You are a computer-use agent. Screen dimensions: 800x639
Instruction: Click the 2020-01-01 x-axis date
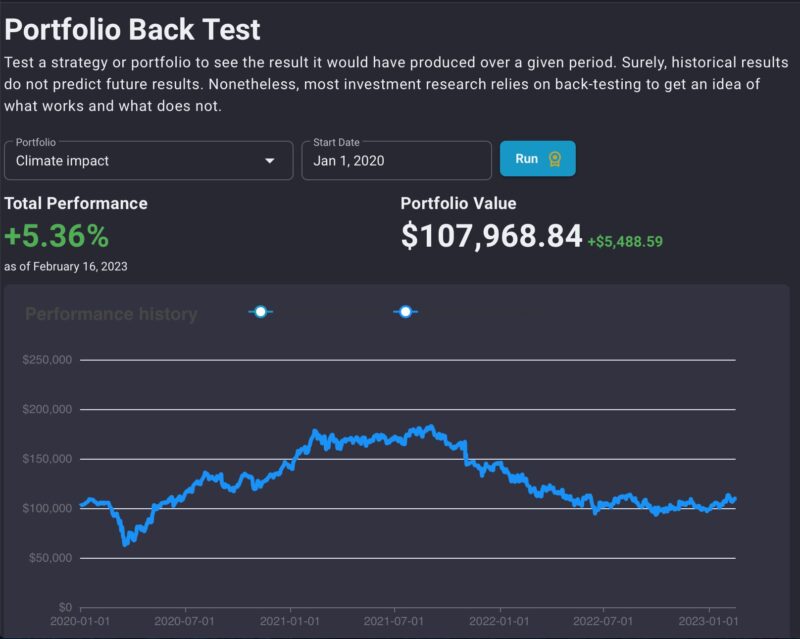[80, 621]
